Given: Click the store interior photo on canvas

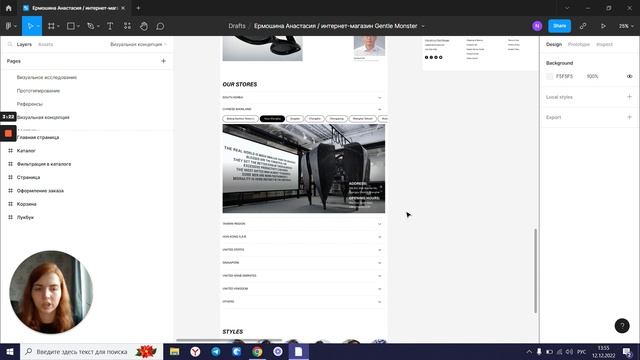Looking at the screenshot, I should 303,169.
